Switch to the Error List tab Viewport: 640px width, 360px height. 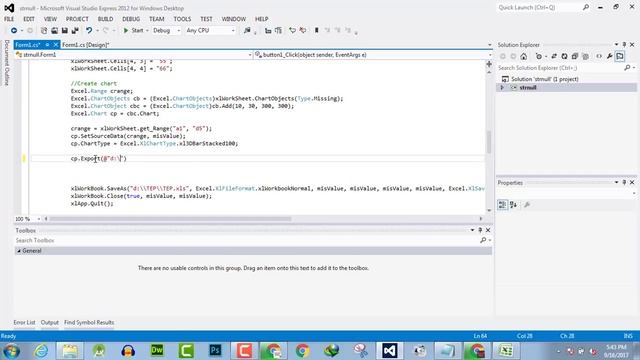tap(24, 322)
